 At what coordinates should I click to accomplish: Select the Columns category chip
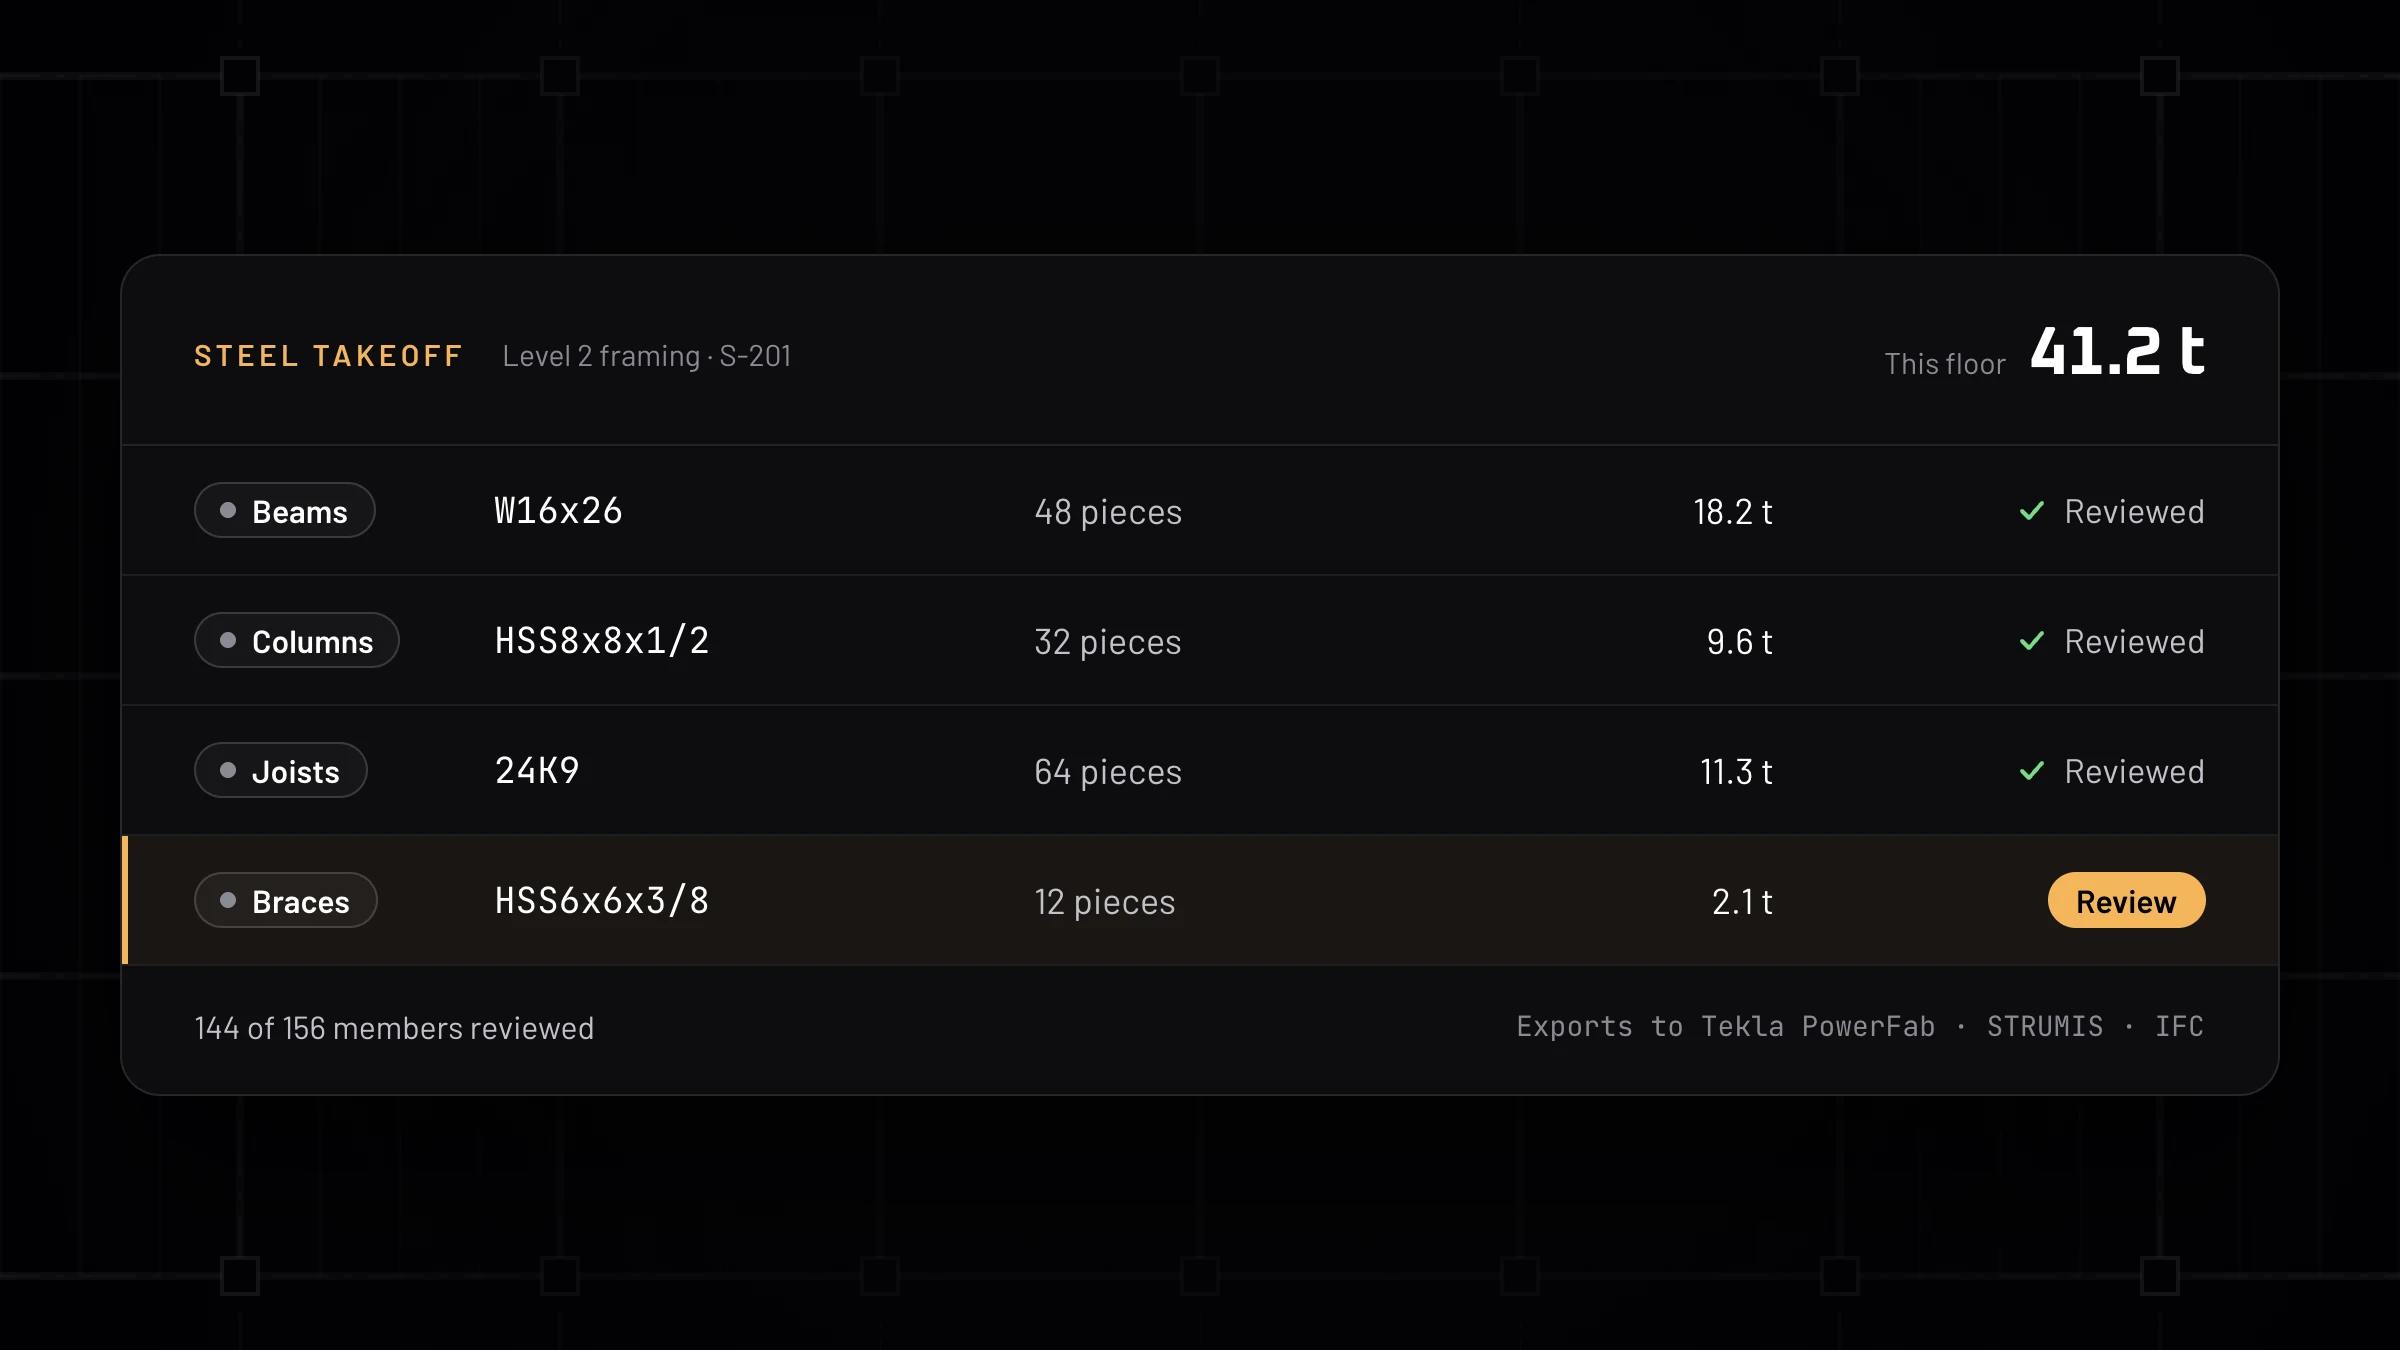coord(297,641)
